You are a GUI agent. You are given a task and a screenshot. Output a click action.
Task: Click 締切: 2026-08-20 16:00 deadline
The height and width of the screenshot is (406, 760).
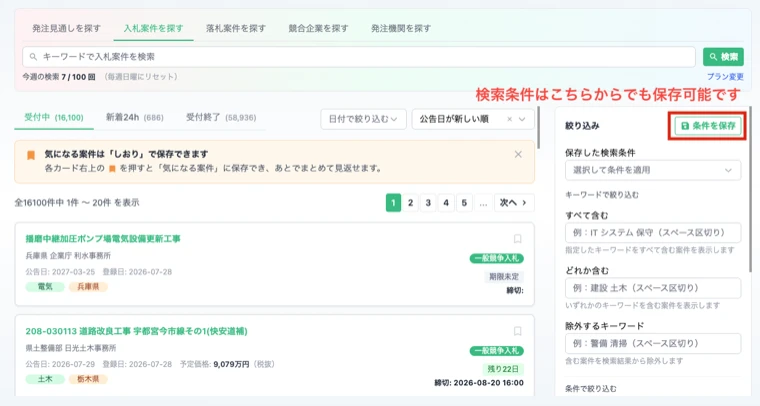tap(479, 383)
